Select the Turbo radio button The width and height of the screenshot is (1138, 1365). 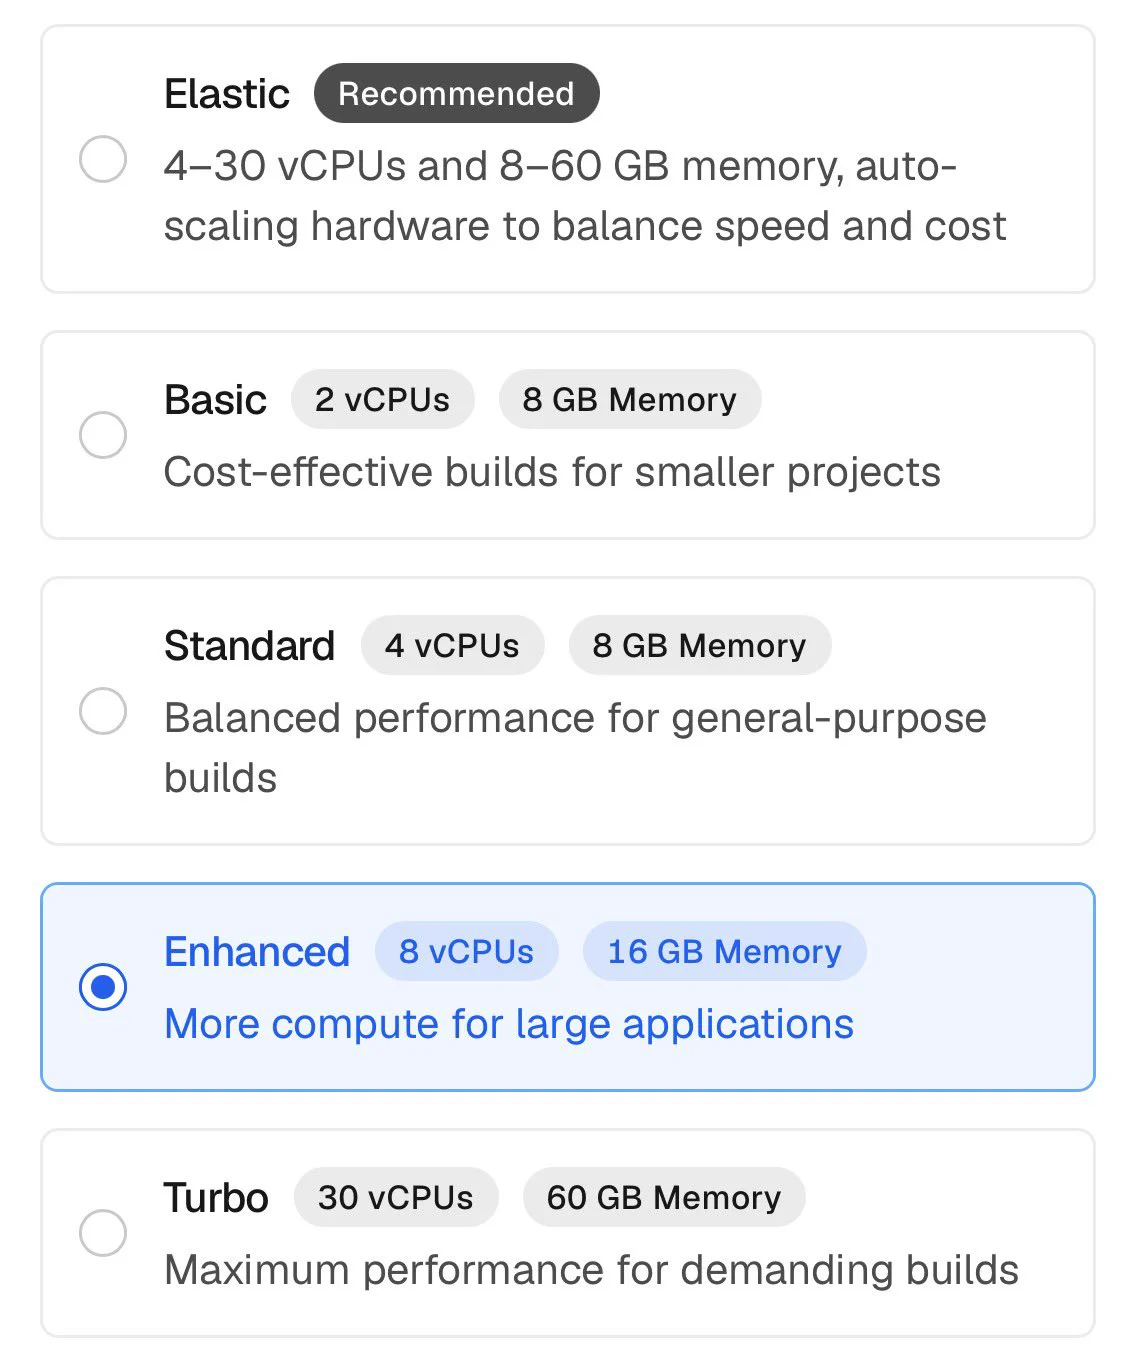coord(103,1233)
